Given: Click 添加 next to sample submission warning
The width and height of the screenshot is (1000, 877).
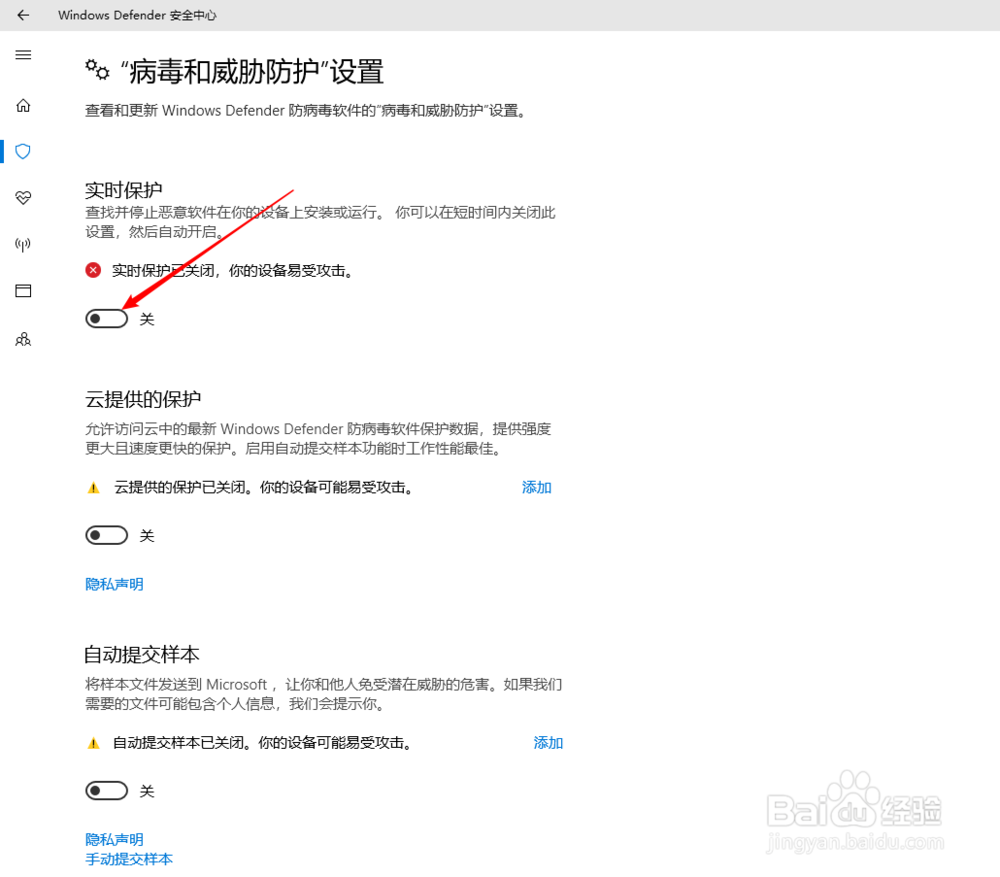Looking at the screenshot, I should point(548,742).
